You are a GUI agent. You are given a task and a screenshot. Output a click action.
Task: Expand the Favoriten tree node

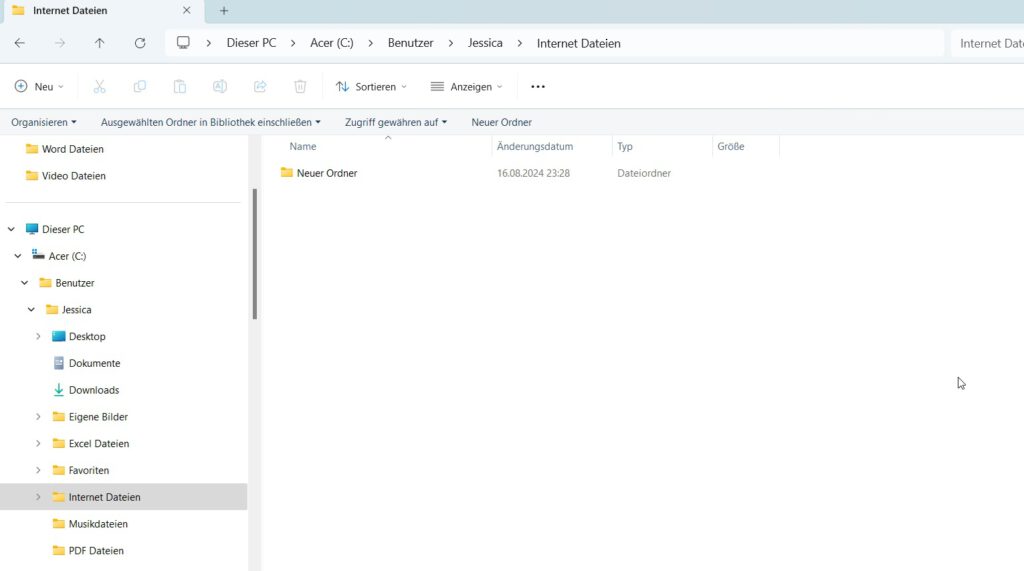click(38, 470)
